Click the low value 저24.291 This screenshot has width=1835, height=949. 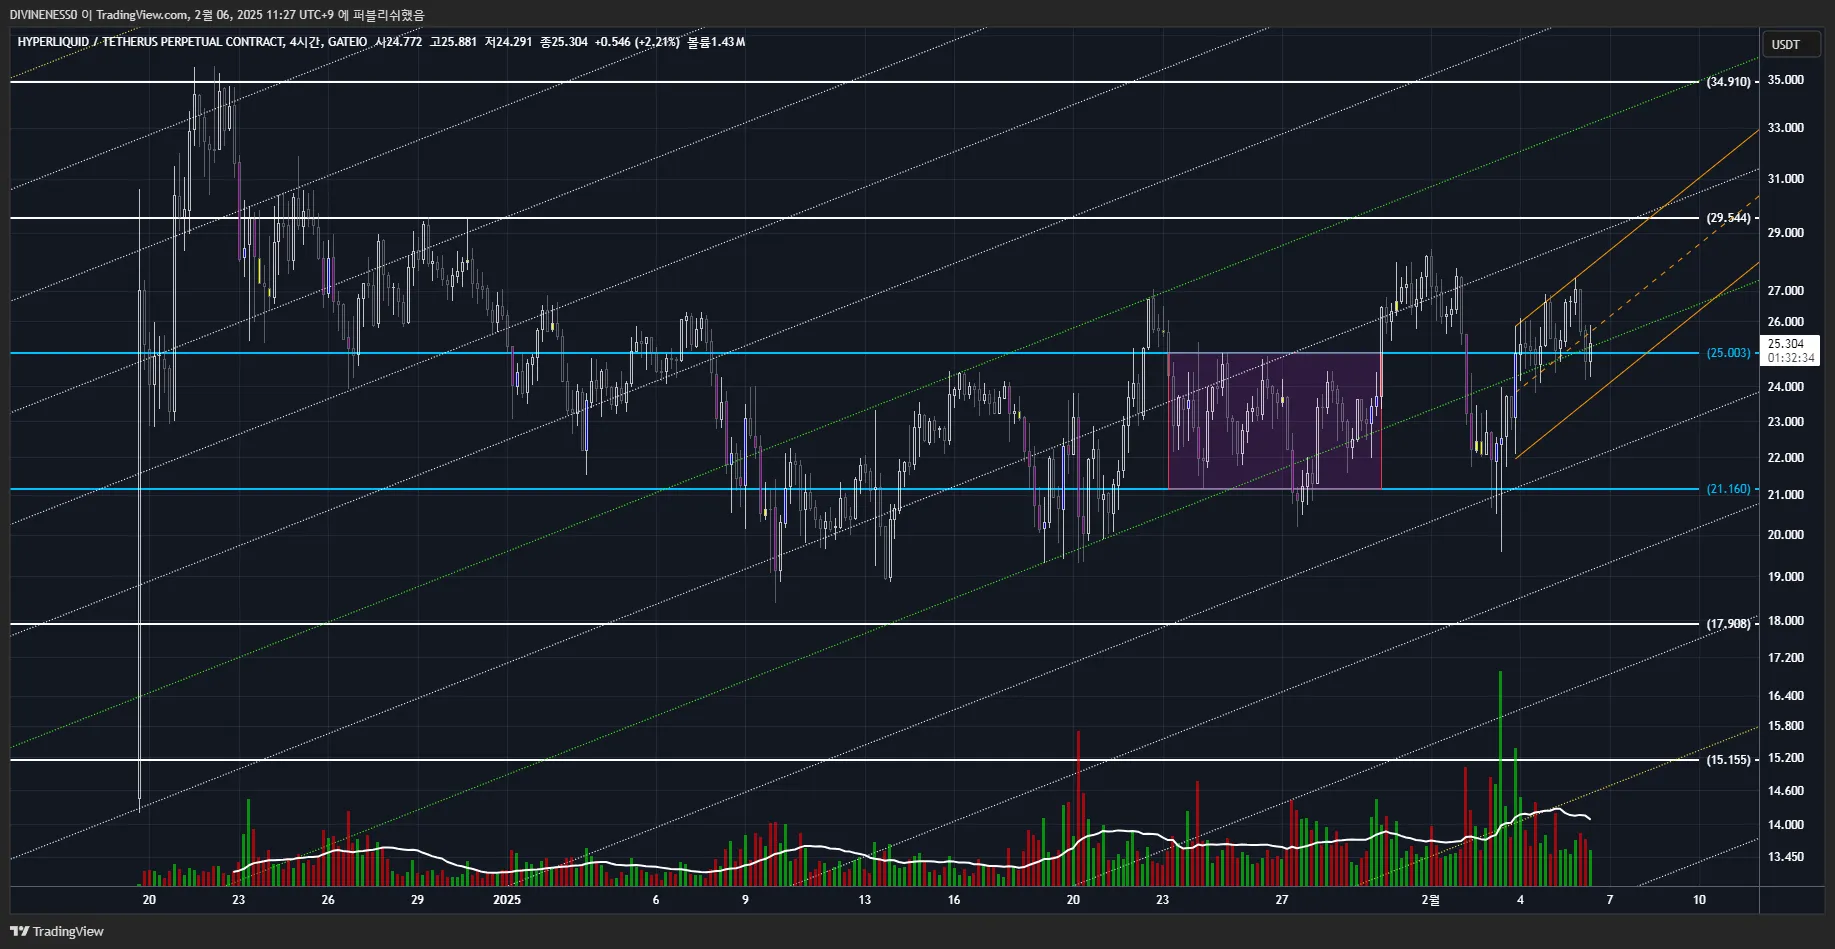pos(508,42)
